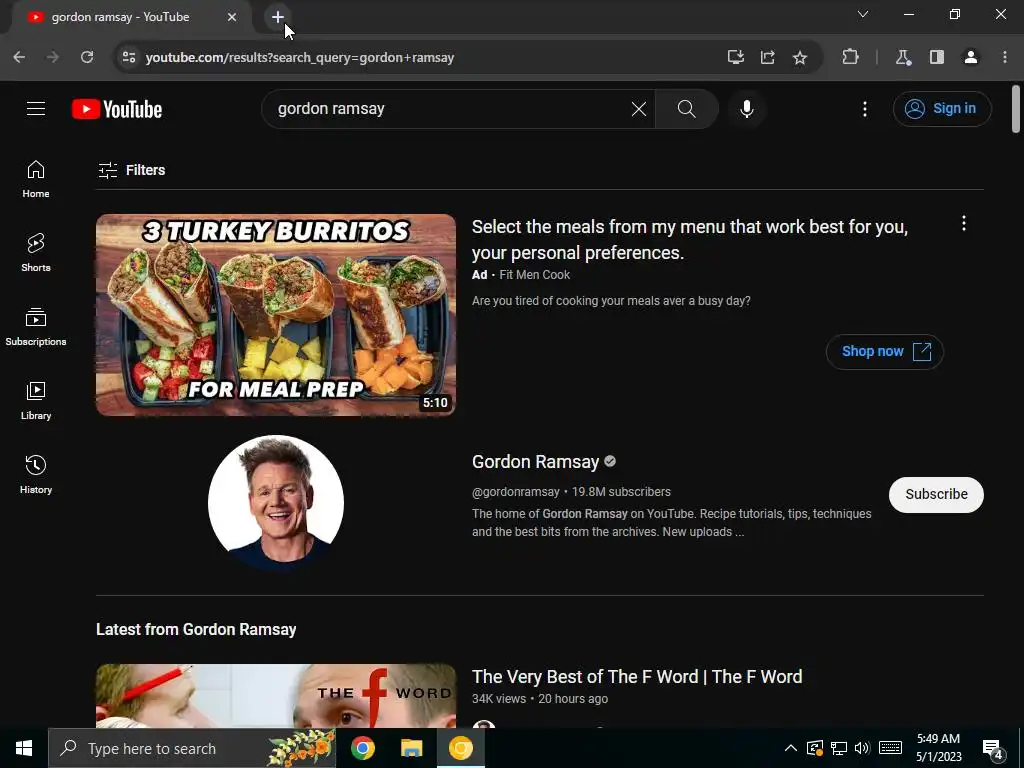Click the Shop now button
Viewport: 1024px width, 768px height.
click(x=884, y=352)
